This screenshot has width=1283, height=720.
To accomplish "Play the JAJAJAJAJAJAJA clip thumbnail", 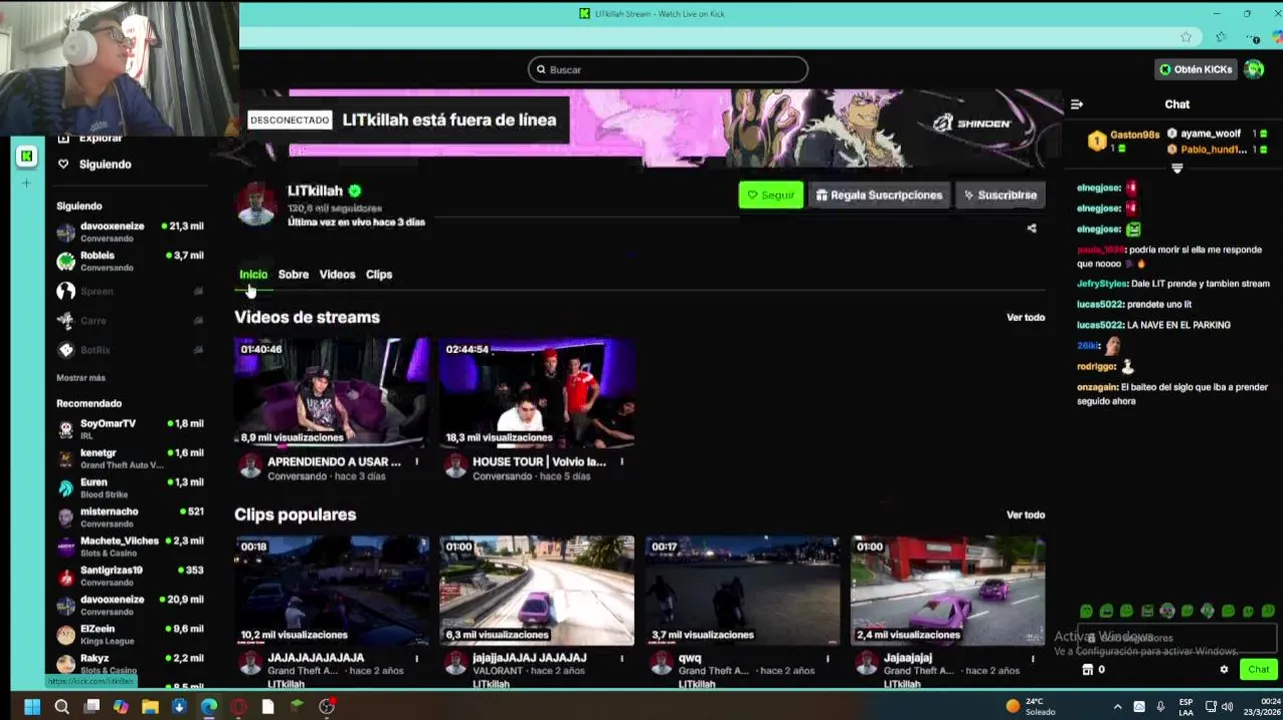I will coord(332,590).
